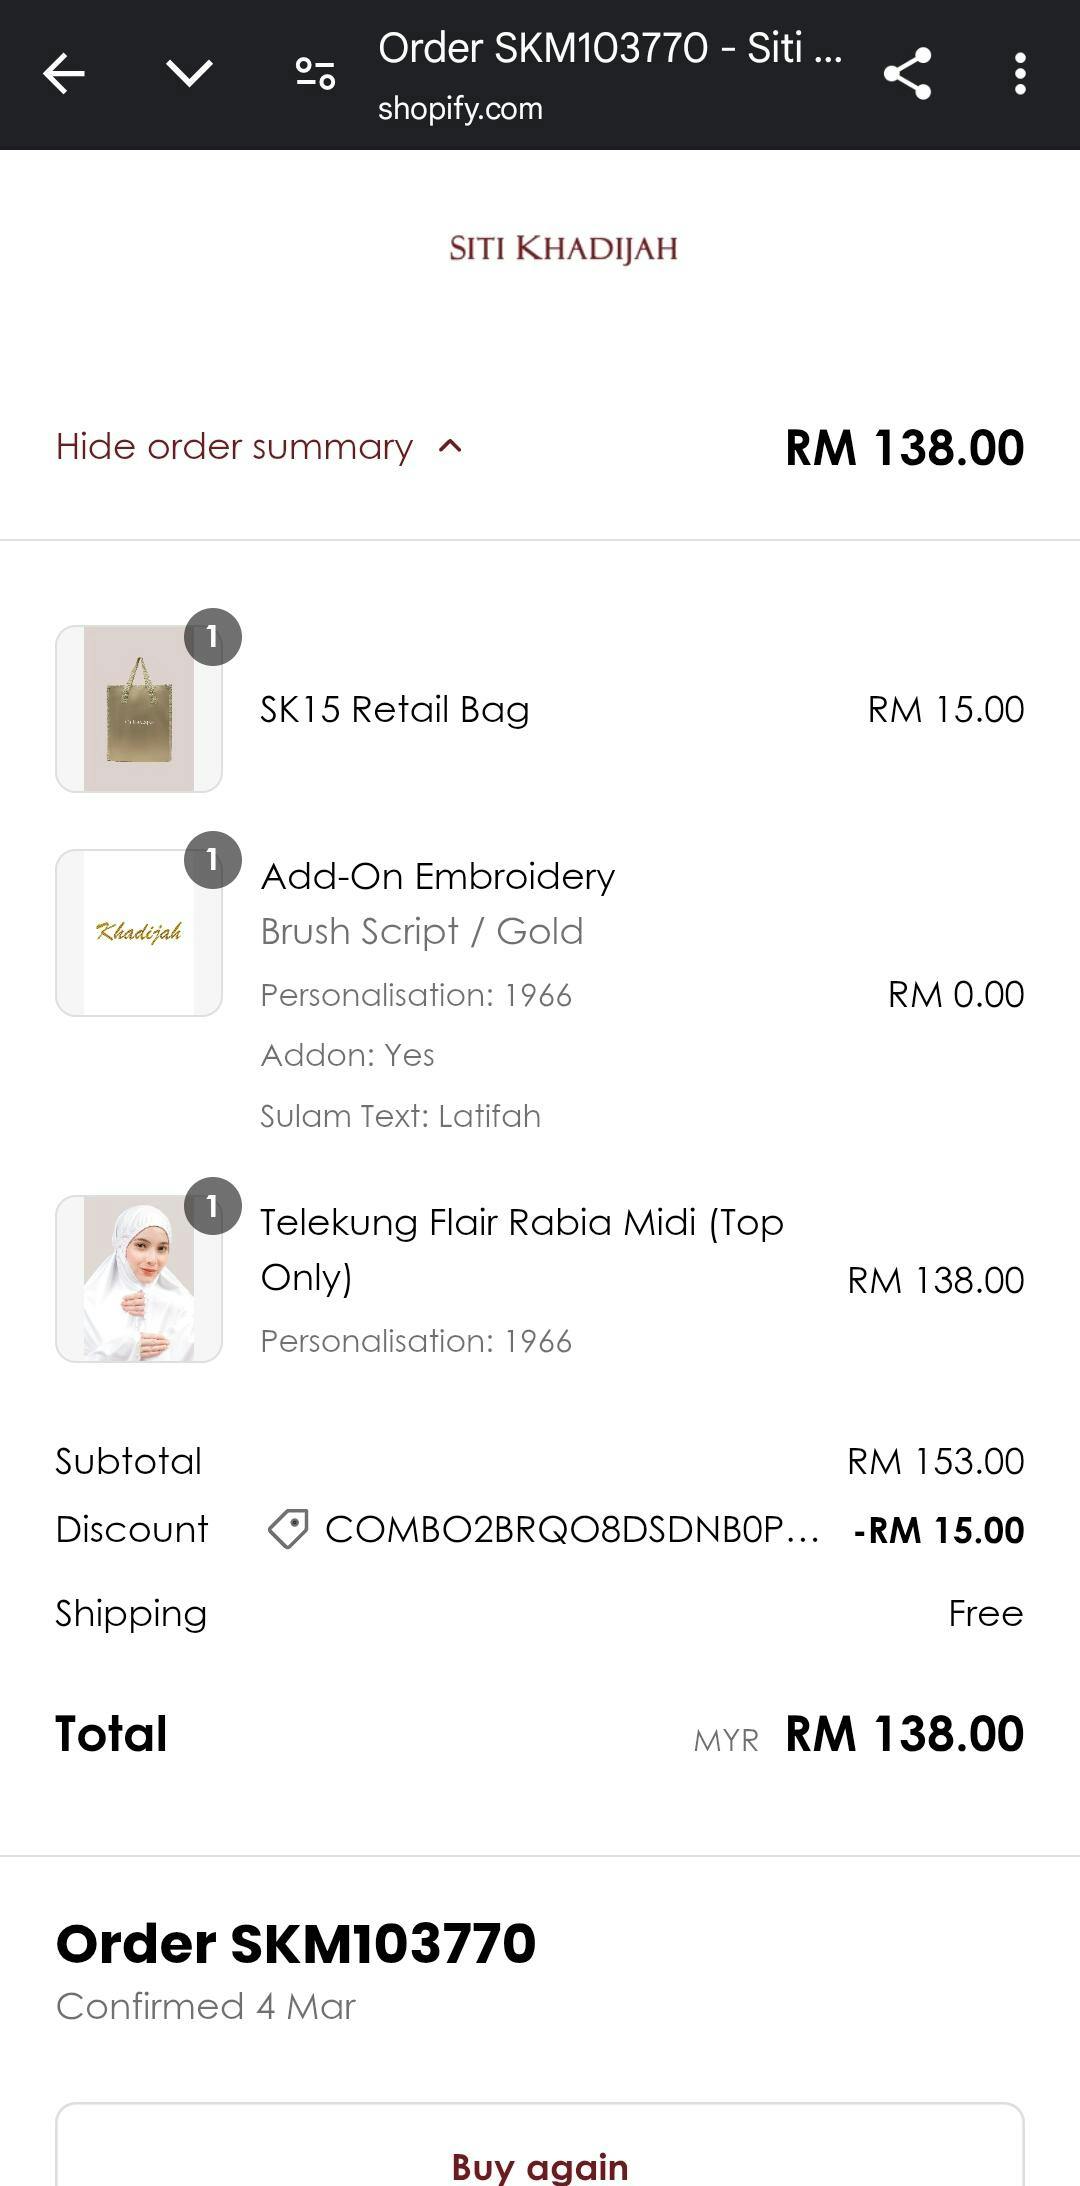Image resolution: width=1080 pixels, height=2186 pixels.
Task: Tap the Add-On Embroidery thumbnail image
Action: click(139, 933)
